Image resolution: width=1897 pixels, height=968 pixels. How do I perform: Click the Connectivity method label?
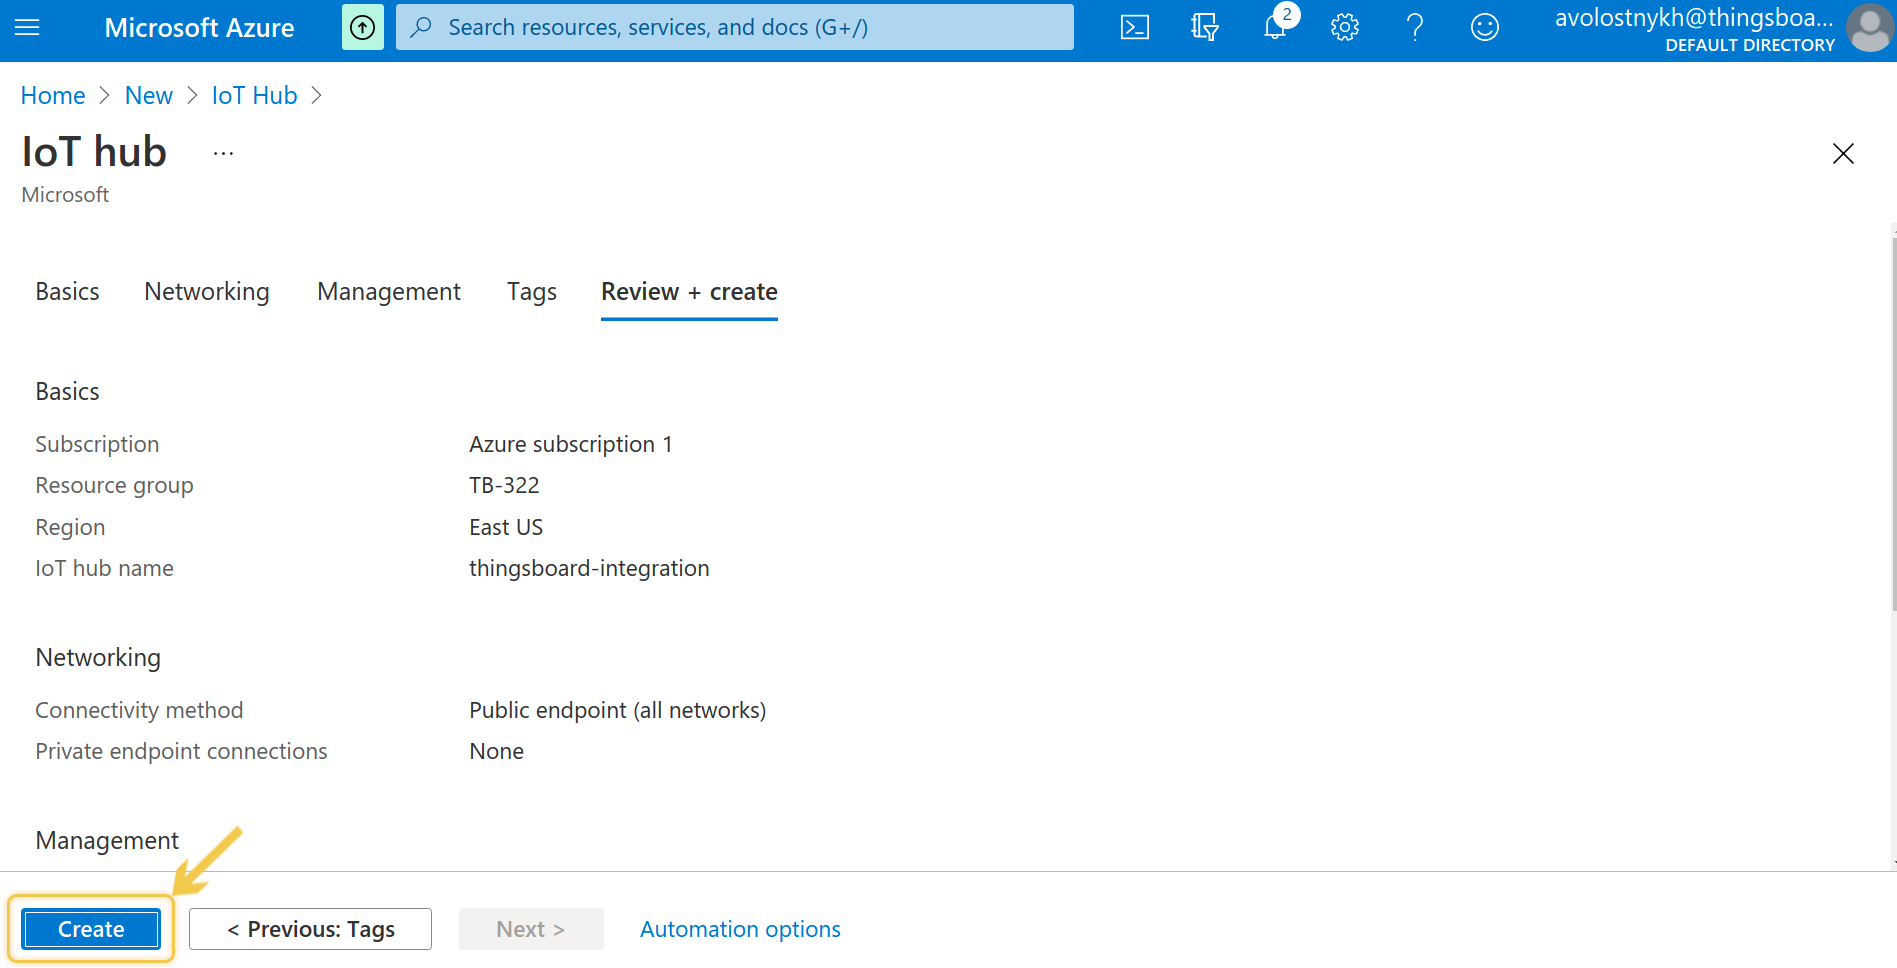[139, 710]
